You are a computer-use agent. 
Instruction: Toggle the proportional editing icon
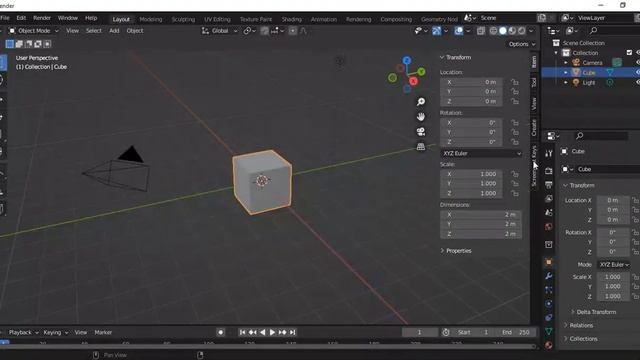click(x=293, y=31)
